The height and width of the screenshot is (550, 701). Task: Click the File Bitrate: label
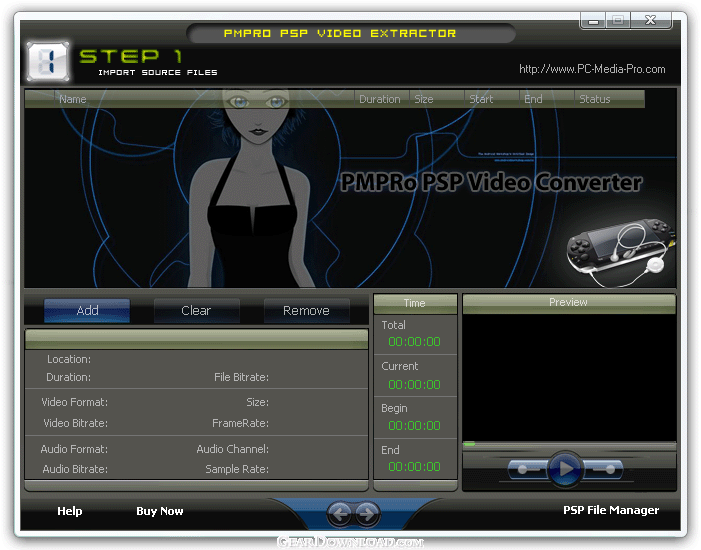[241, 377]
